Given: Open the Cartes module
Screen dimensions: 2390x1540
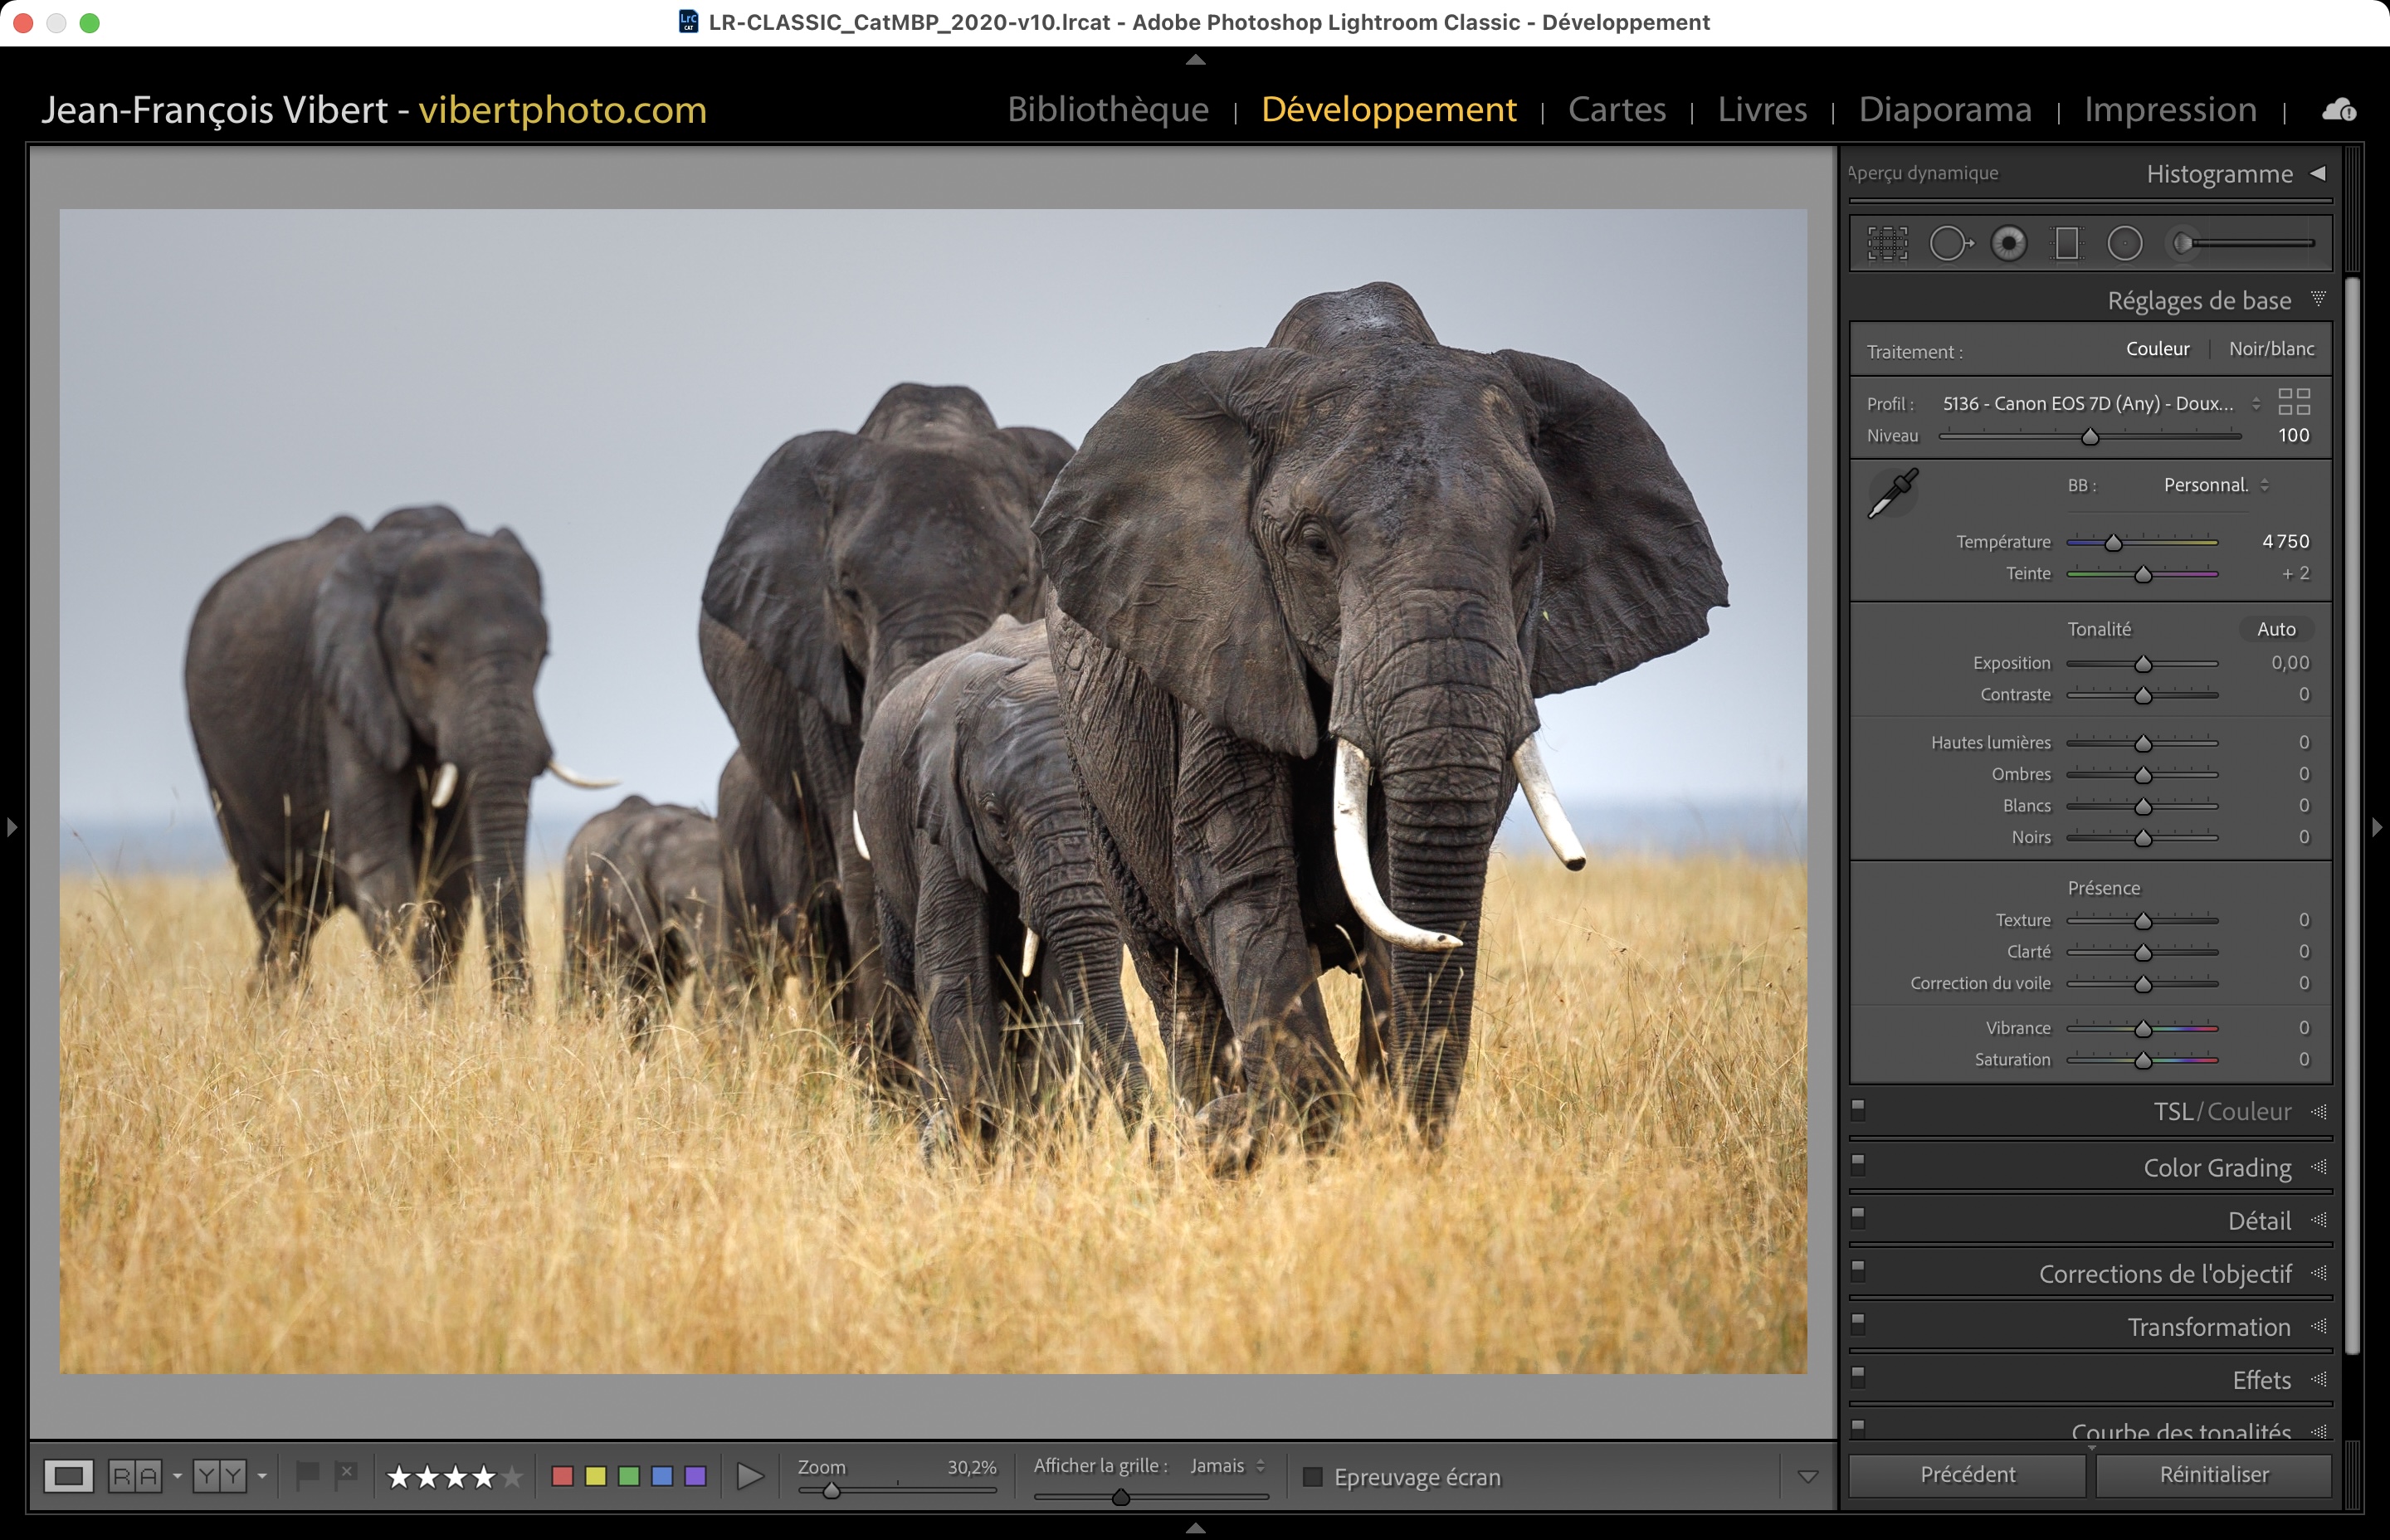Looking at the screenshot, I should coord(1616,109).
